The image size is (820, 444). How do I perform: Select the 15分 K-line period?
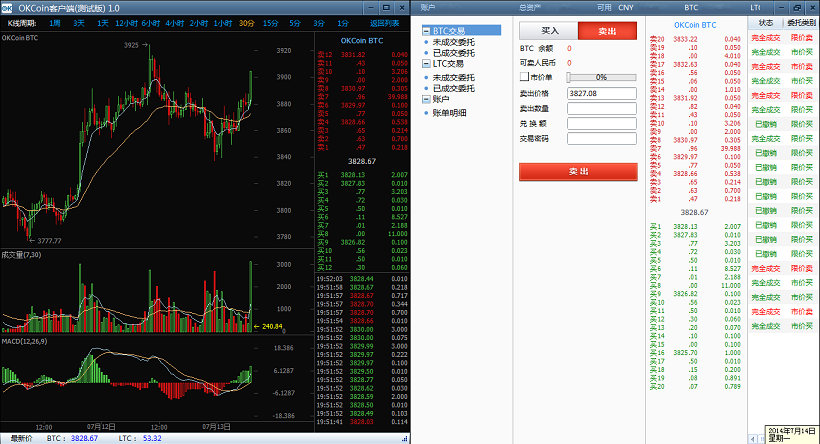coord(270,22)
